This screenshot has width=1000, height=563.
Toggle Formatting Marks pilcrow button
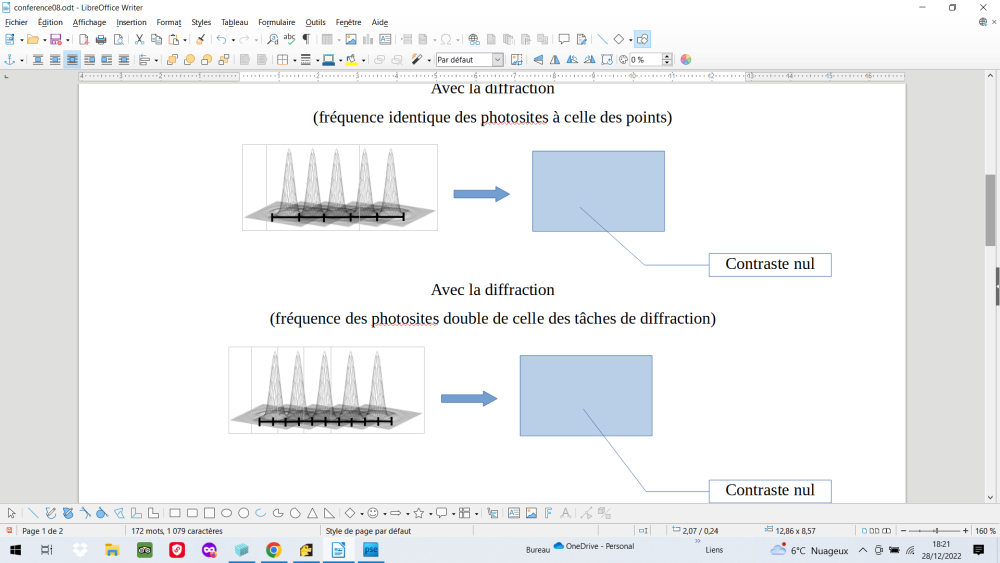tap(306, 40)
